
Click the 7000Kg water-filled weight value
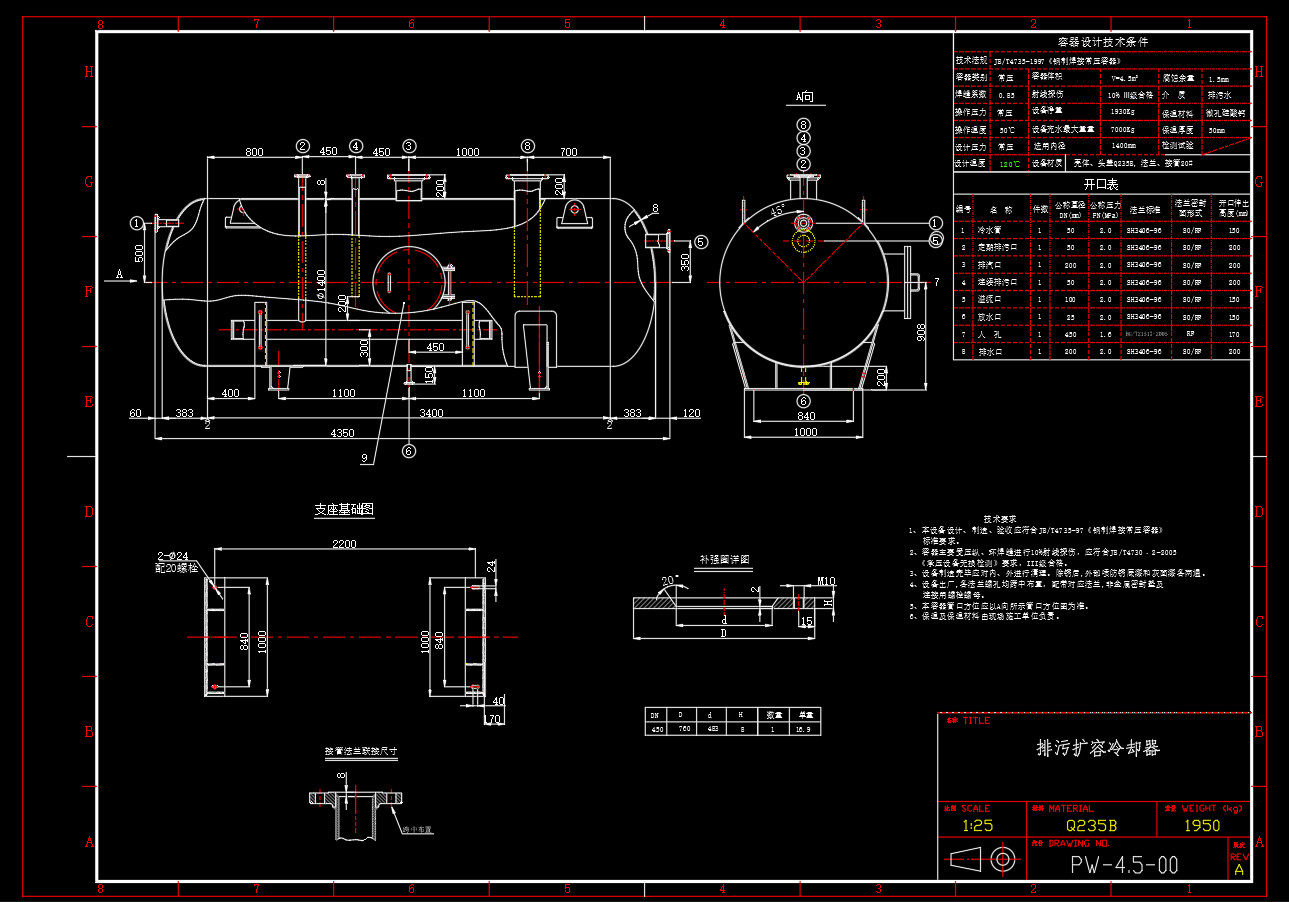point(1122,129)
